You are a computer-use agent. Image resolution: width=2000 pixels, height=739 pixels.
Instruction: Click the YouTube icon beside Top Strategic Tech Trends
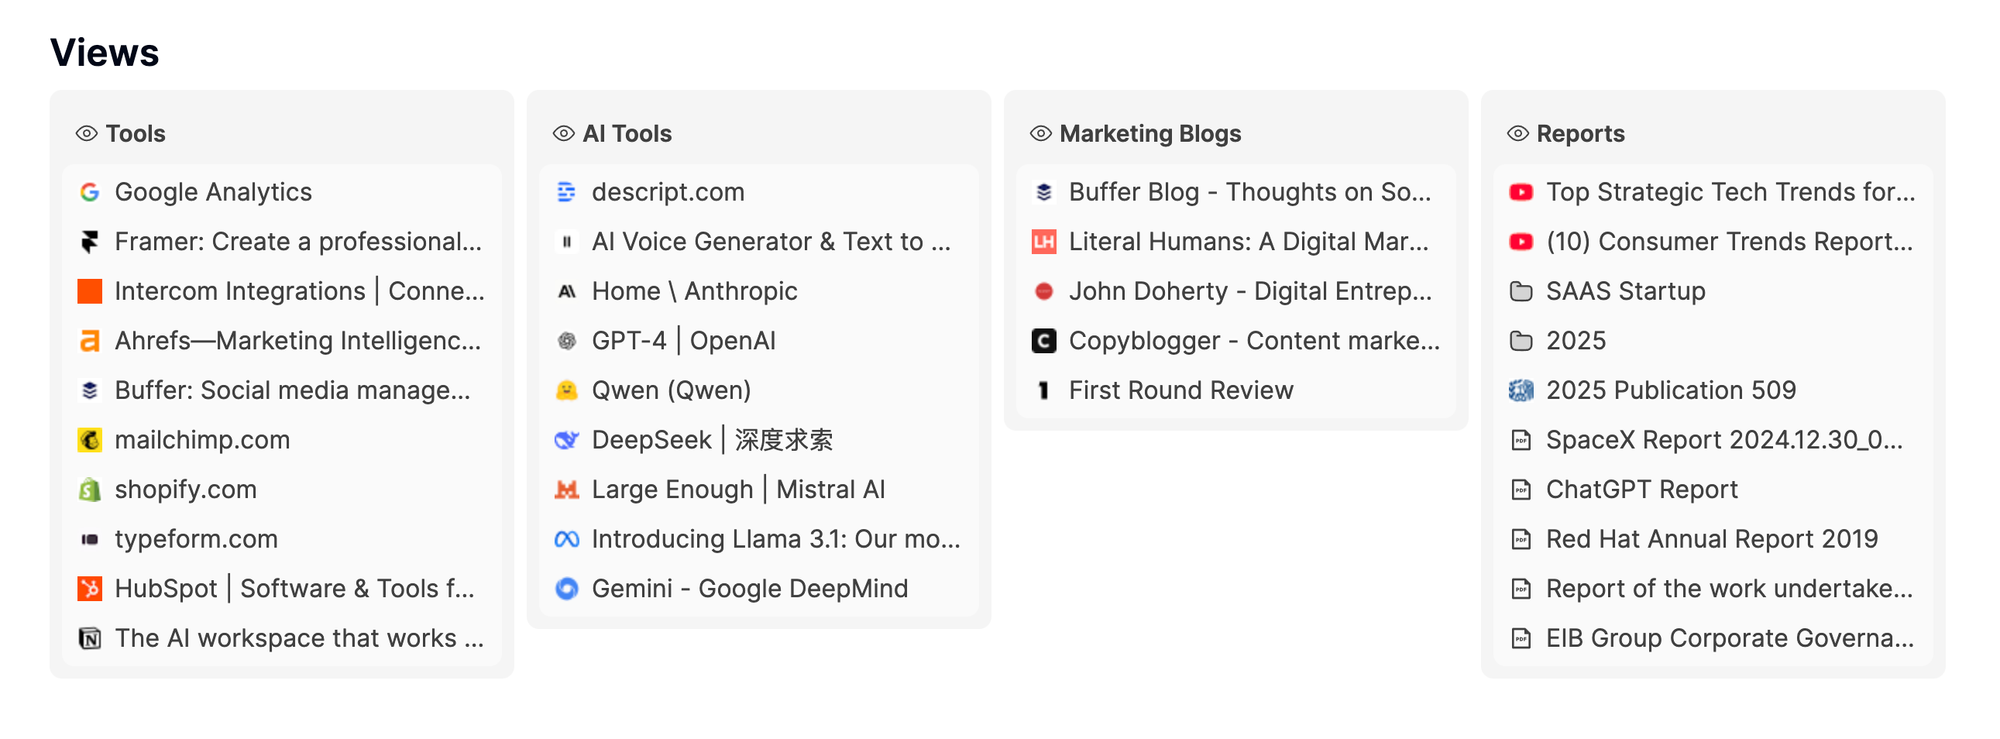1521,192
